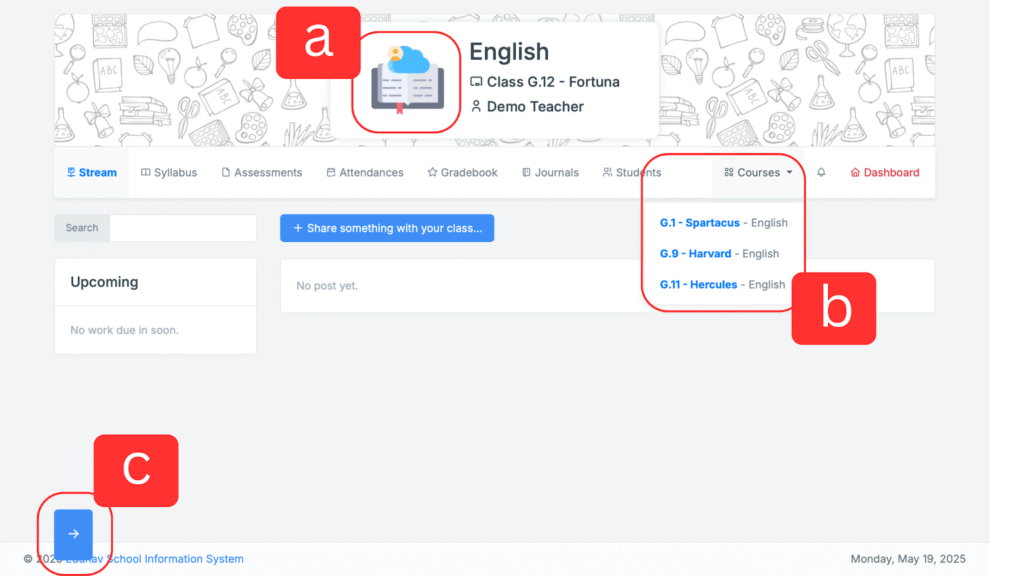Click the Search input field

coord(182,228)
